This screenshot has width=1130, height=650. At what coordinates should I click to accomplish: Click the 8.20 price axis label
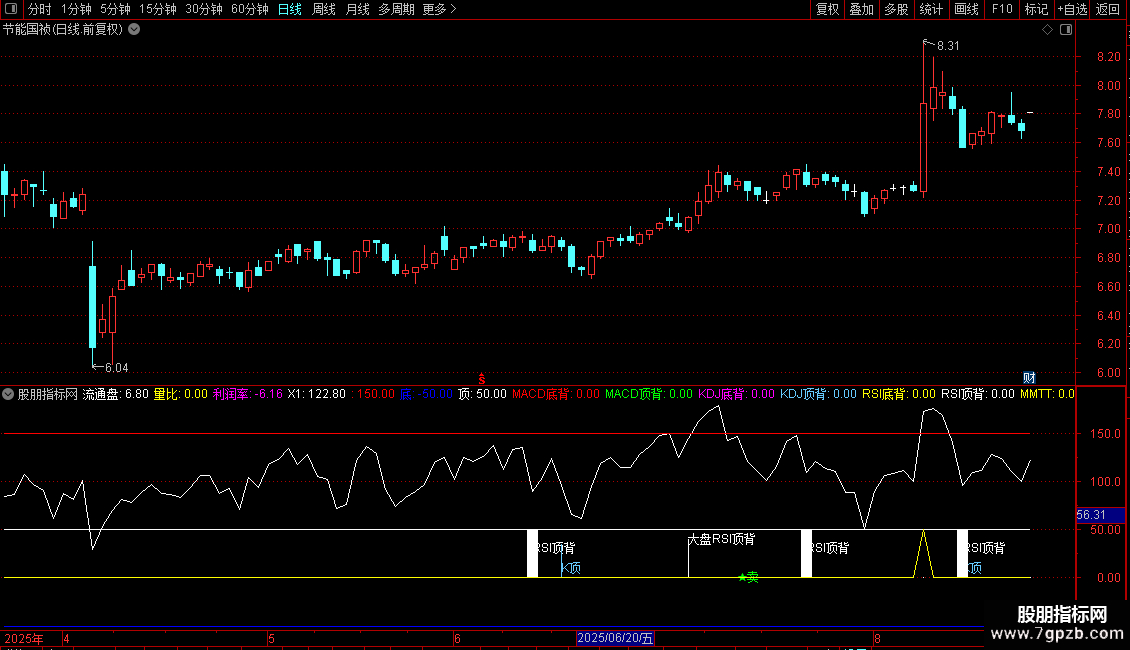click(1108, 57)
